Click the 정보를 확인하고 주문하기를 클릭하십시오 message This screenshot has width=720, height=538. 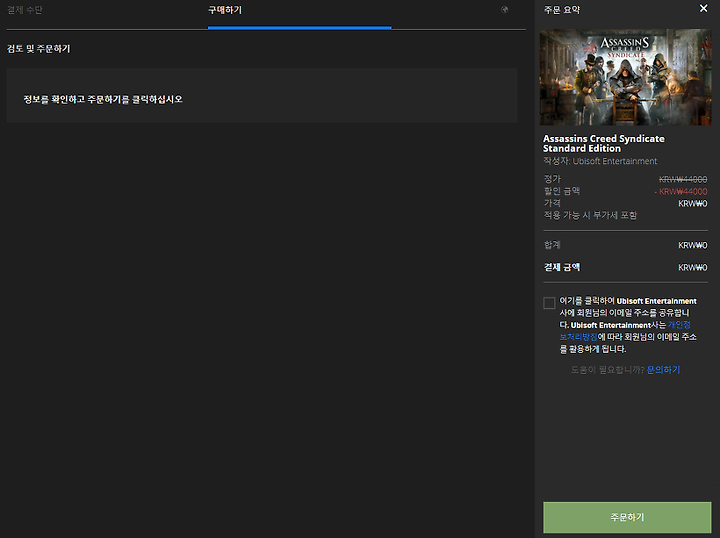click(x=103, y=99)
